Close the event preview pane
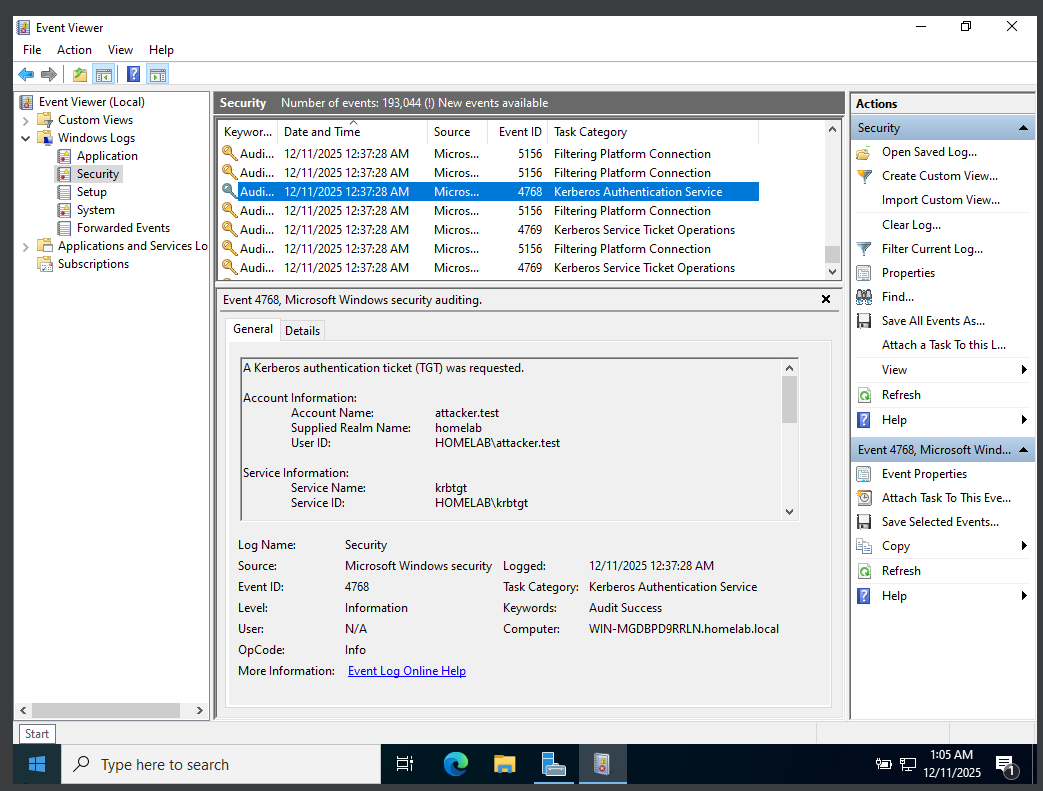The image size is (1043, 791). click(x=826, y=299)
